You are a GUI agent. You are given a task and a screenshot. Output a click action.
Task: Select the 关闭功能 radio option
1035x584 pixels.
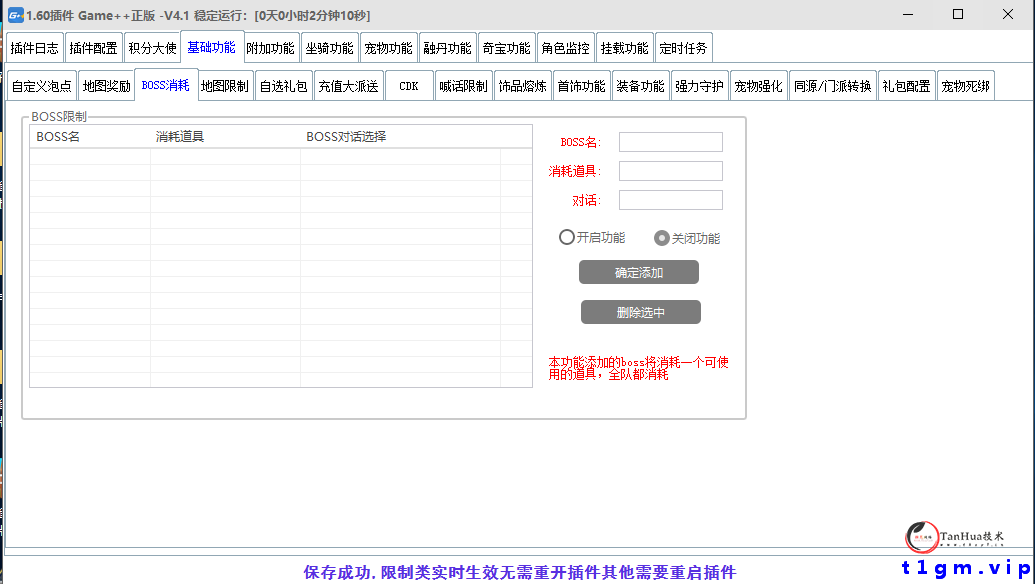pyautogui.click(x=660, y=237)
